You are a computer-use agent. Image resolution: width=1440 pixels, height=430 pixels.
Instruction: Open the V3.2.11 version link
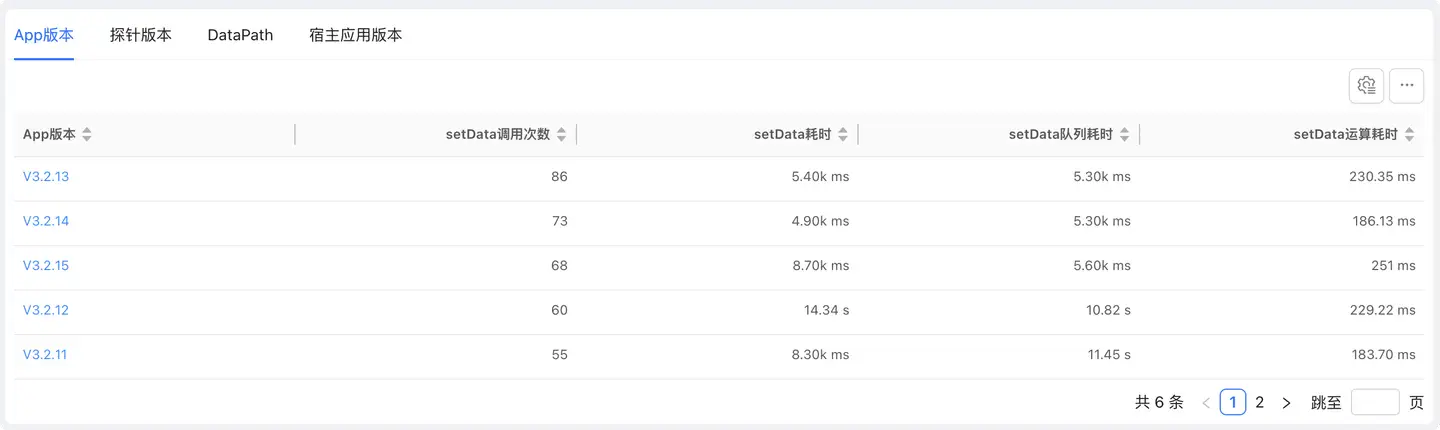(x=45, y=354)
